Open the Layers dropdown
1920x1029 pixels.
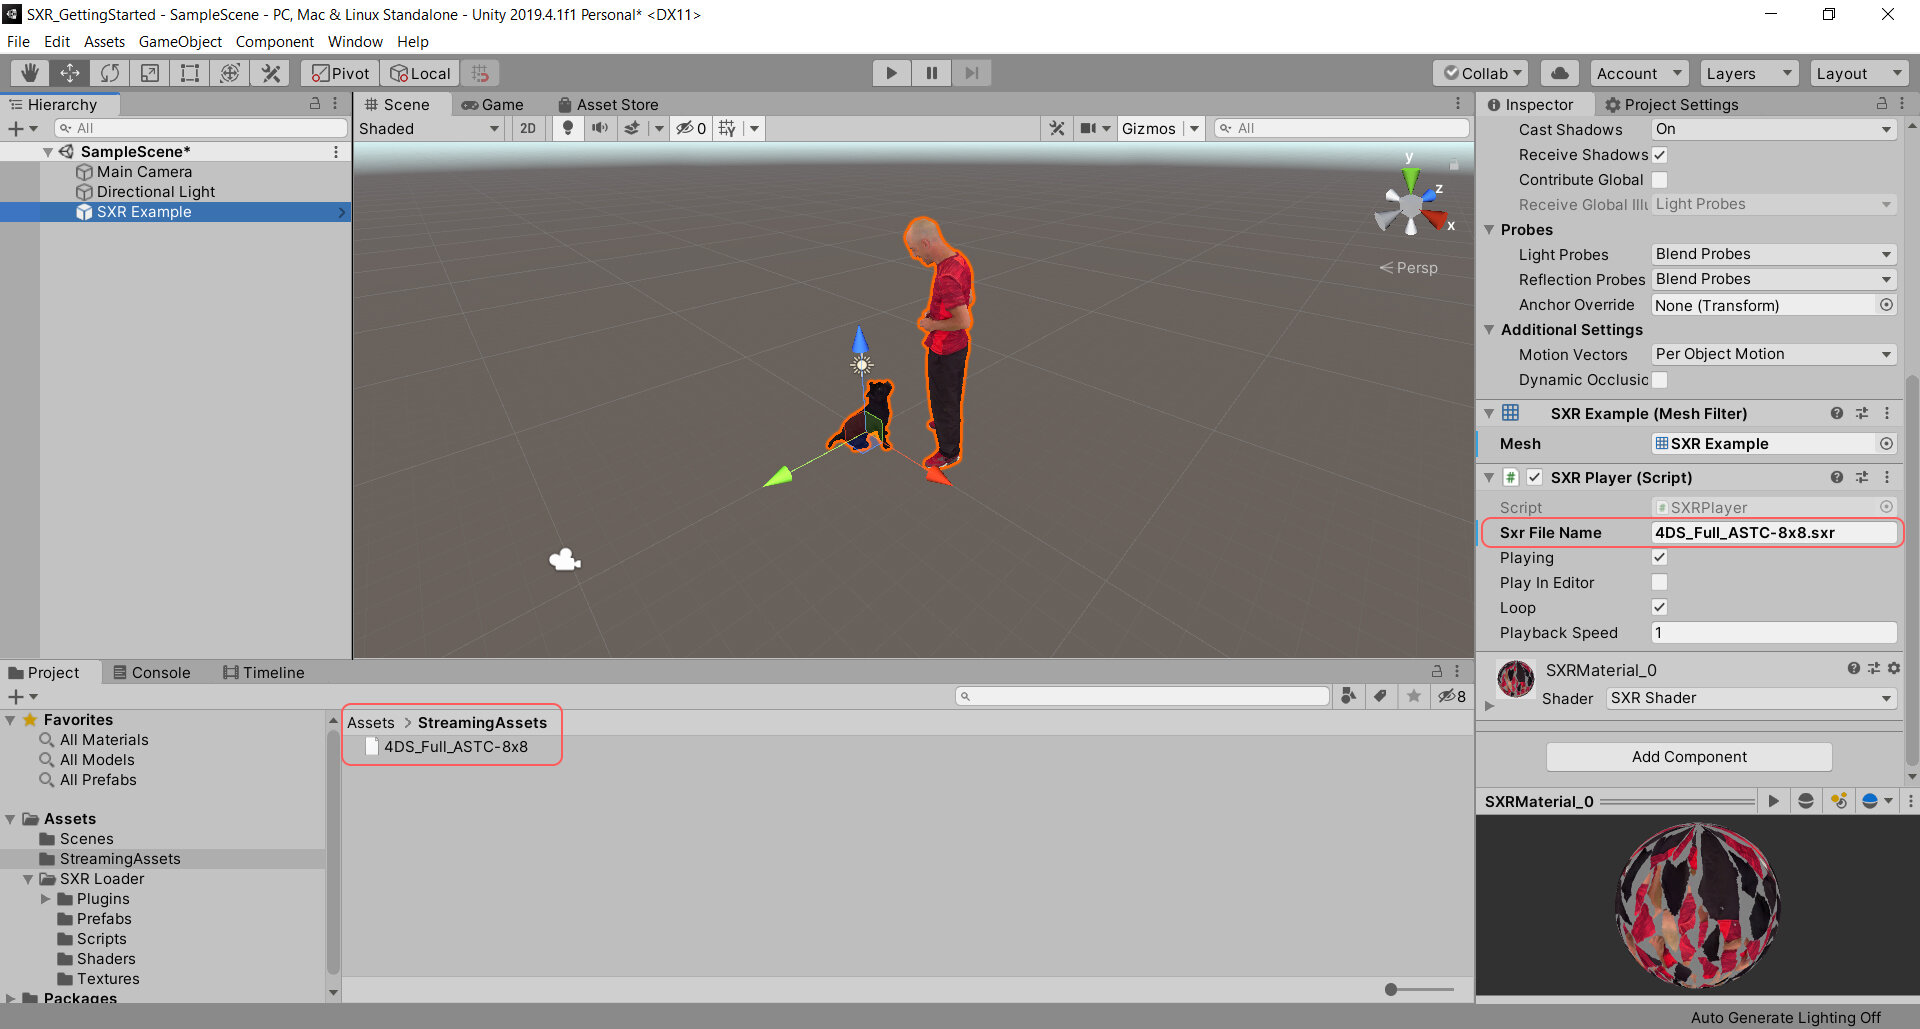click(x=1748, y=73)
